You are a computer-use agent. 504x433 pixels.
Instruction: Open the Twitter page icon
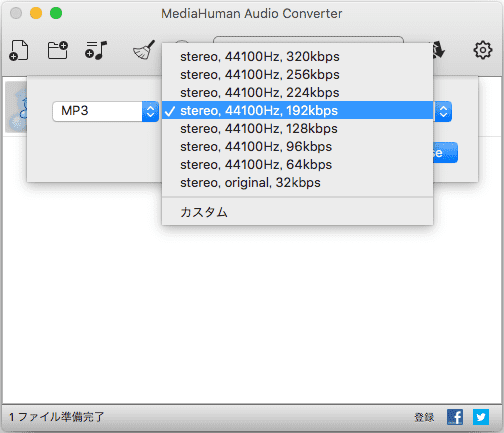click(x=481, y=417)
